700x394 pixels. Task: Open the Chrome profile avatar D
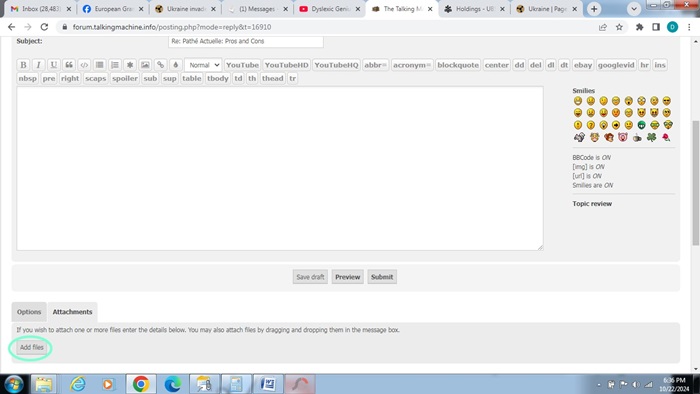click(x=672, y=27)
